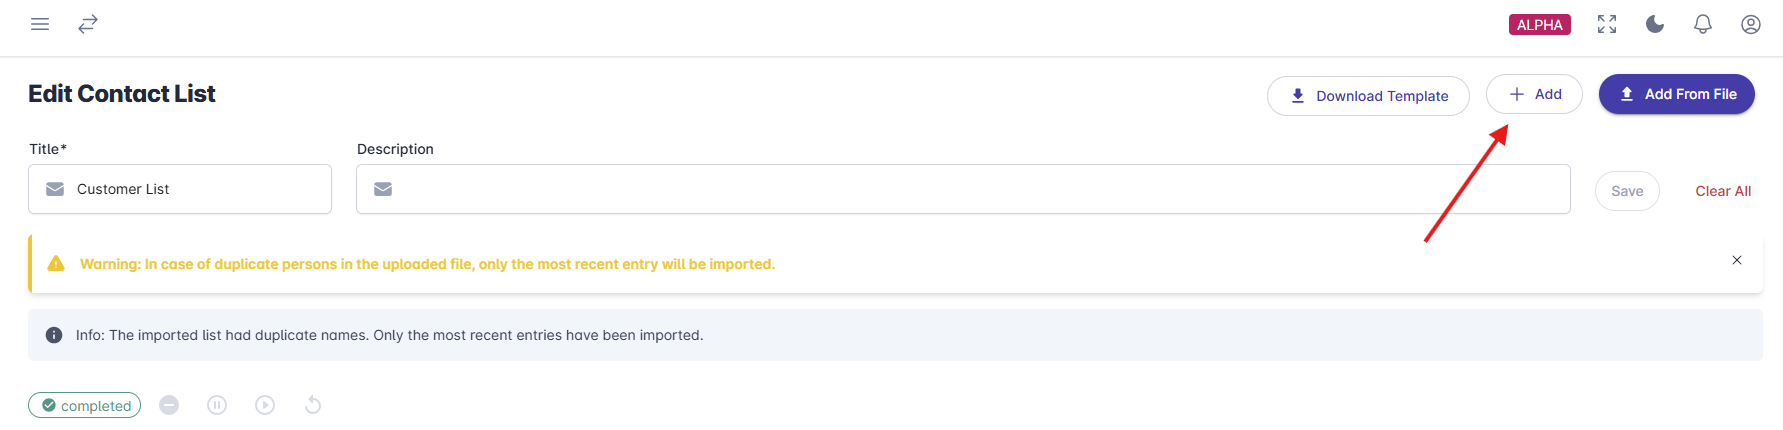
Task: Open the user profile account icon
Action: [1751, 24]
